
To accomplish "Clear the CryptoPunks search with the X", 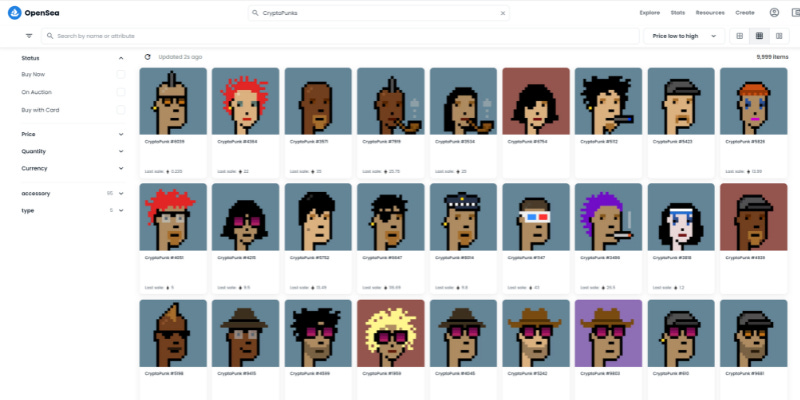I will pyautogui.click(x=503, y=13).
